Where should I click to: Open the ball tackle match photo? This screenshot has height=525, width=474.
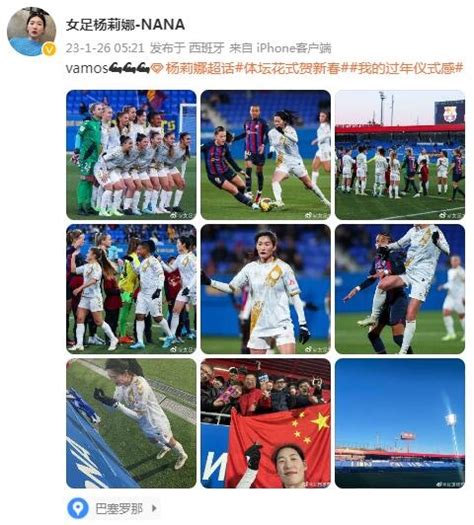265,155
